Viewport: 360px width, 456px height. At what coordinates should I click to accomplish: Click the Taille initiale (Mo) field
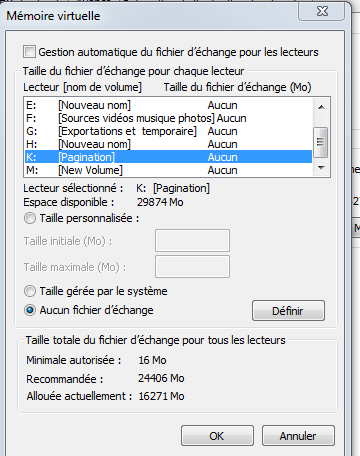(192, 240)
